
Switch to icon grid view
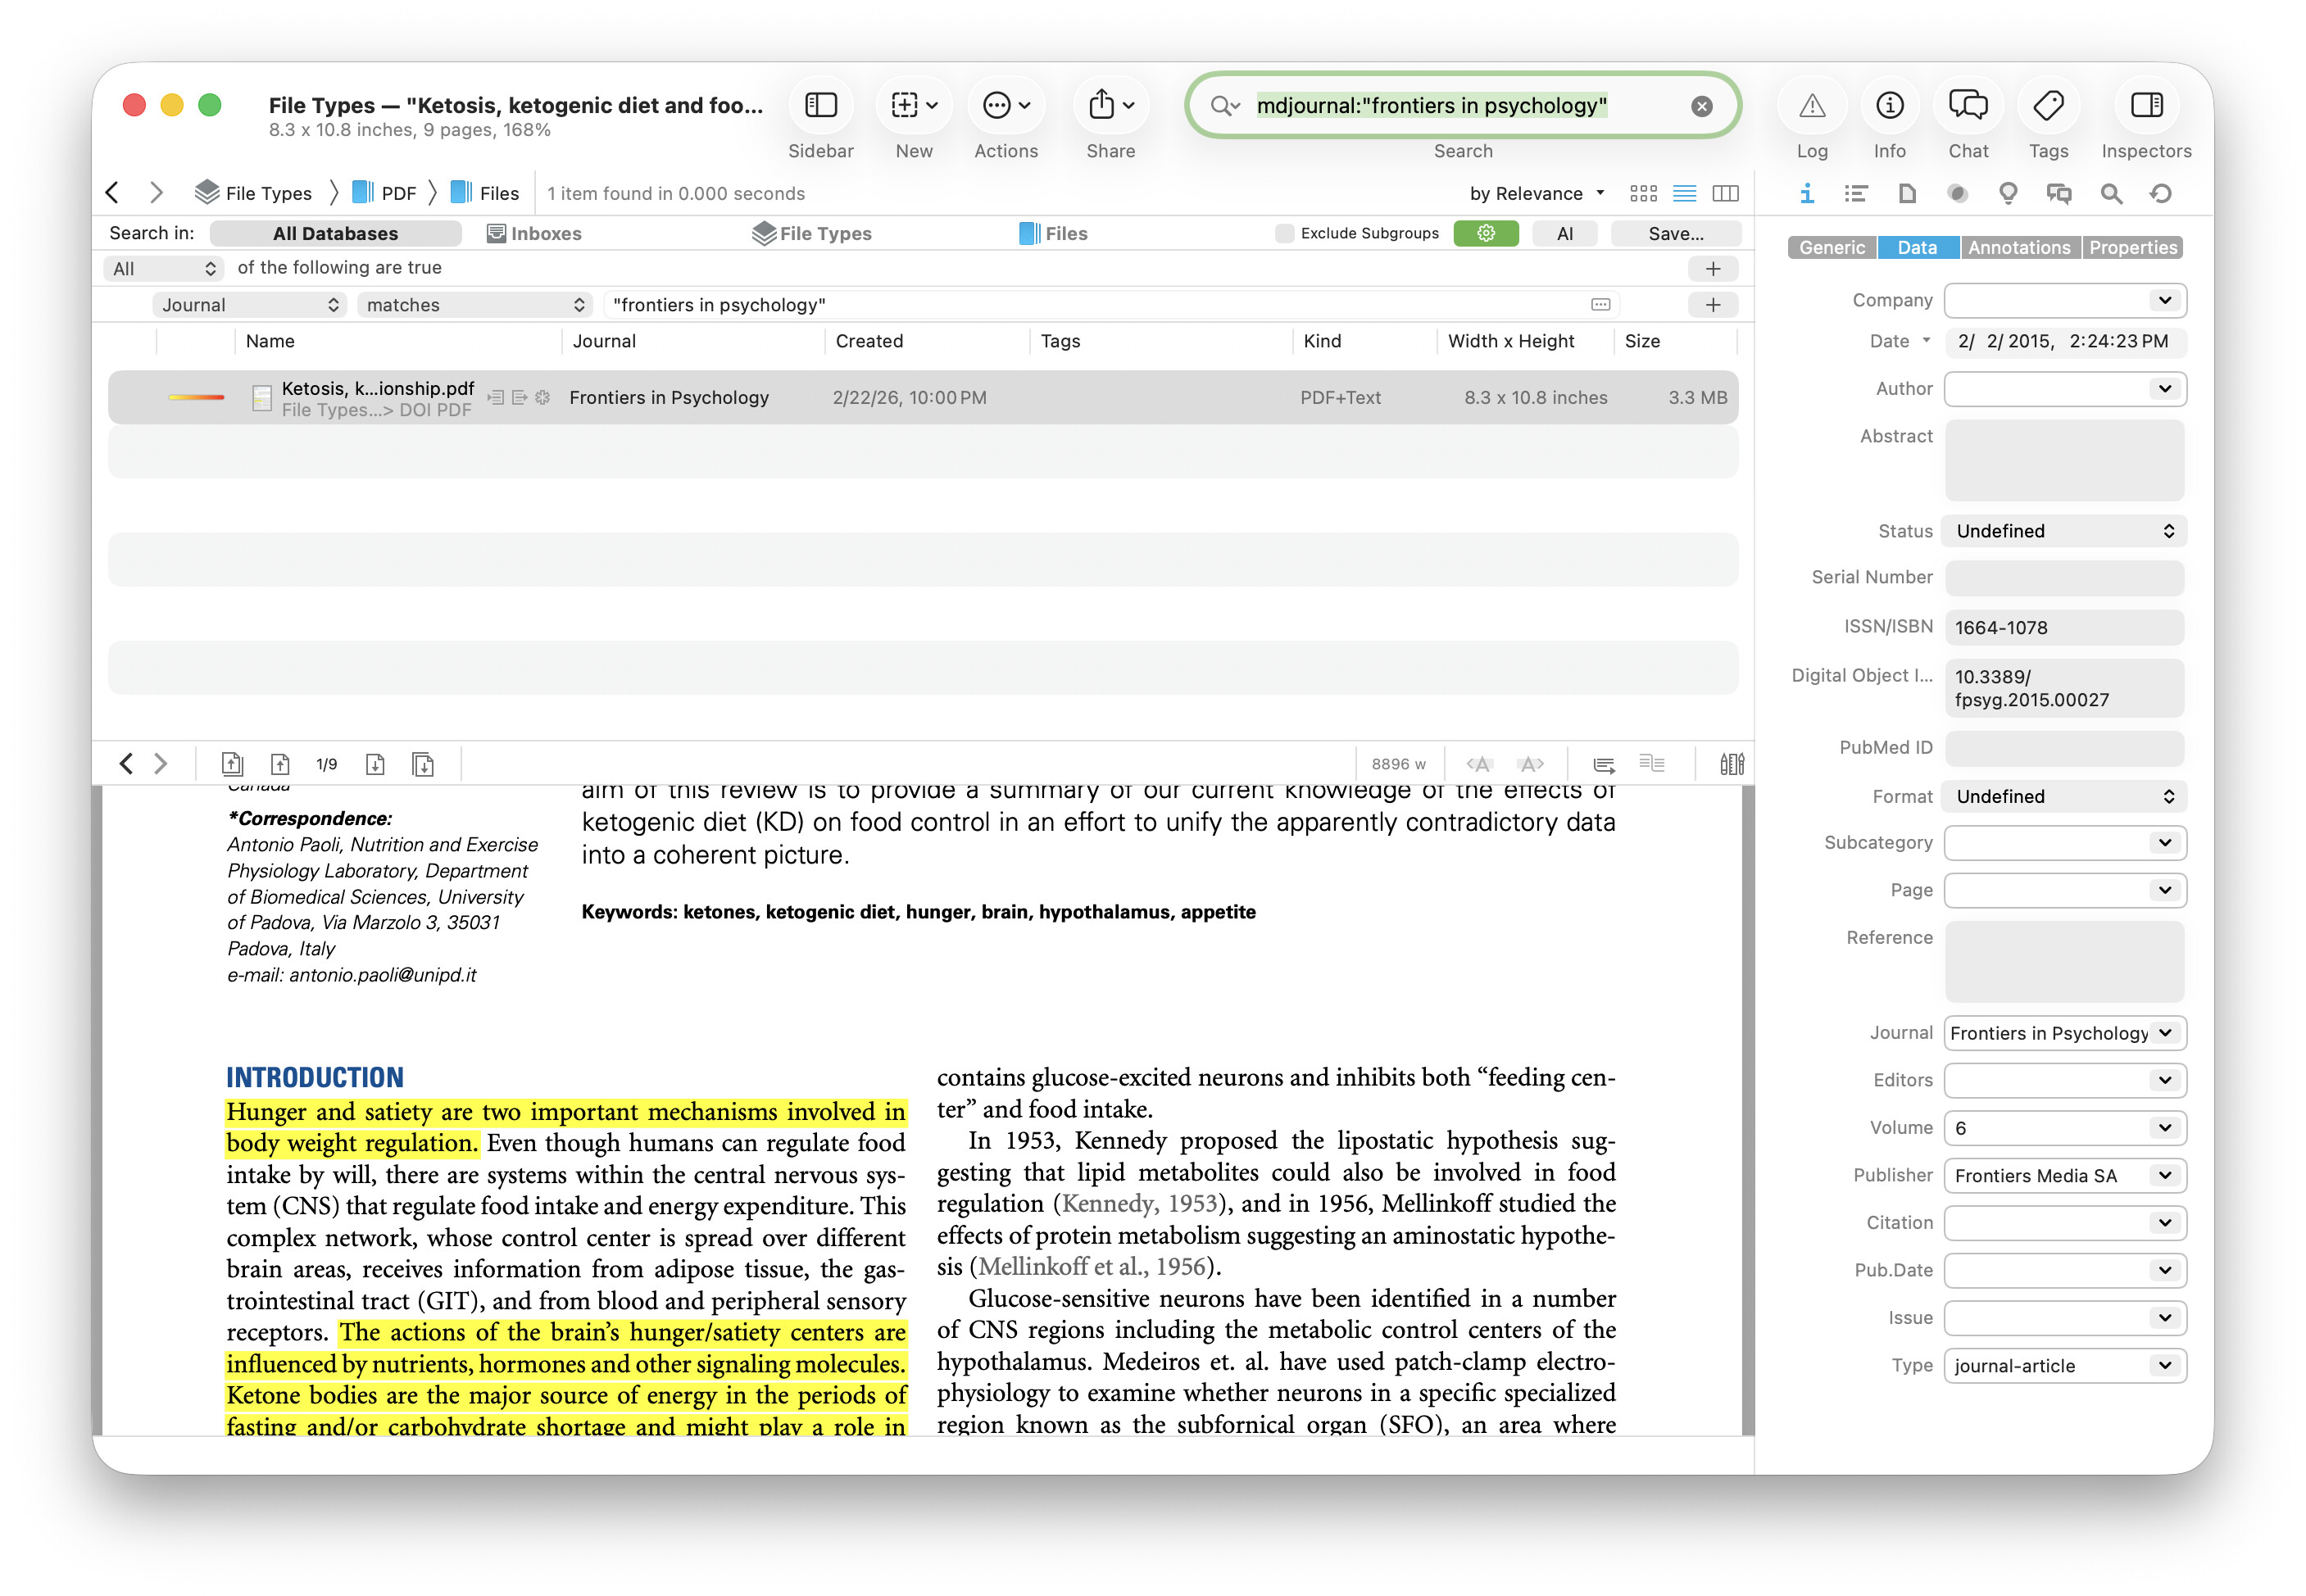click(x=1643, y=193)
